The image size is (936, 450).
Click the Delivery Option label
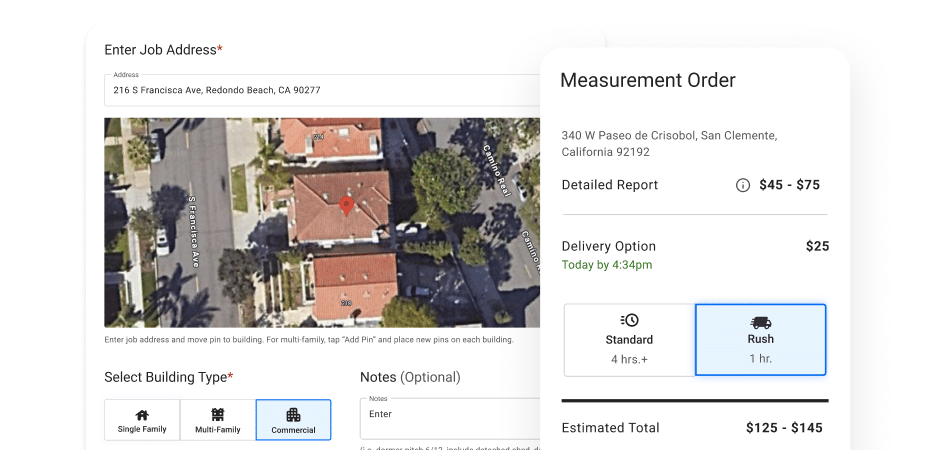tap(608, 246)
